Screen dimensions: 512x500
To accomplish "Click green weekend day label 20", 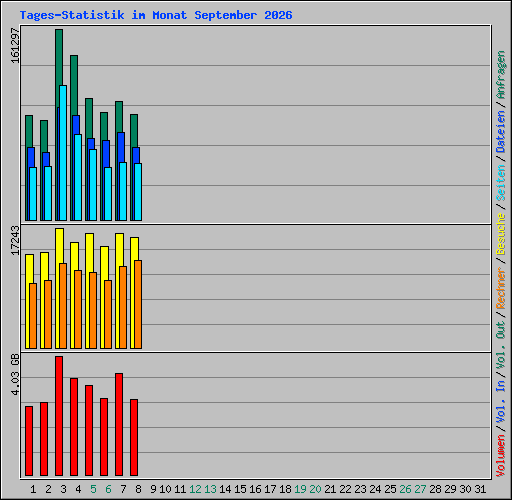I will [x=315, y=489].
